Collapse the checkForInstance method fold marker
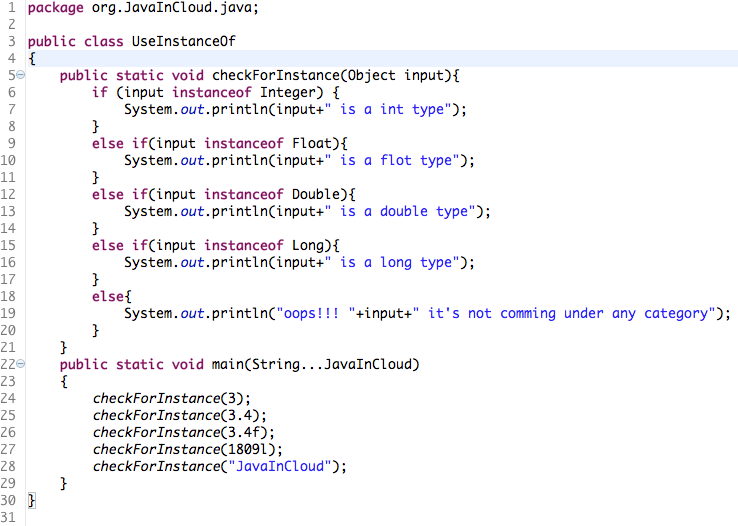Image resolution: width=738 pixels, height=526 pixels. click(21, 74)
